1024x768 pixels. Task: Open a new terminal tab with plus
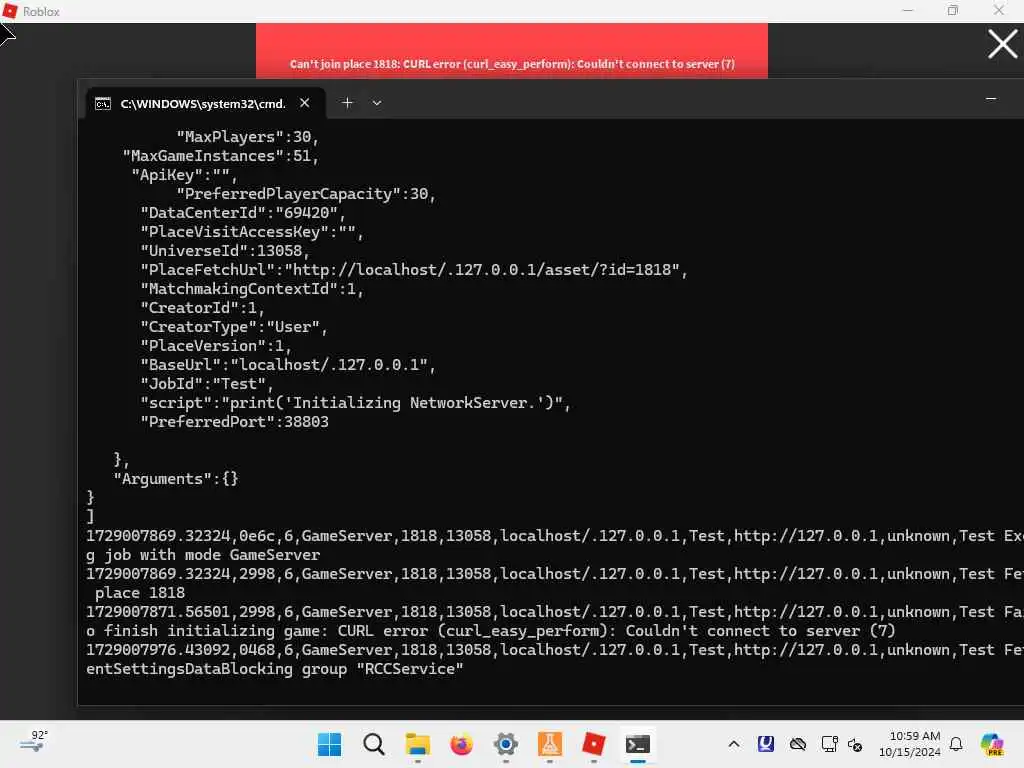pyautogui.click(x=347, y=103)
